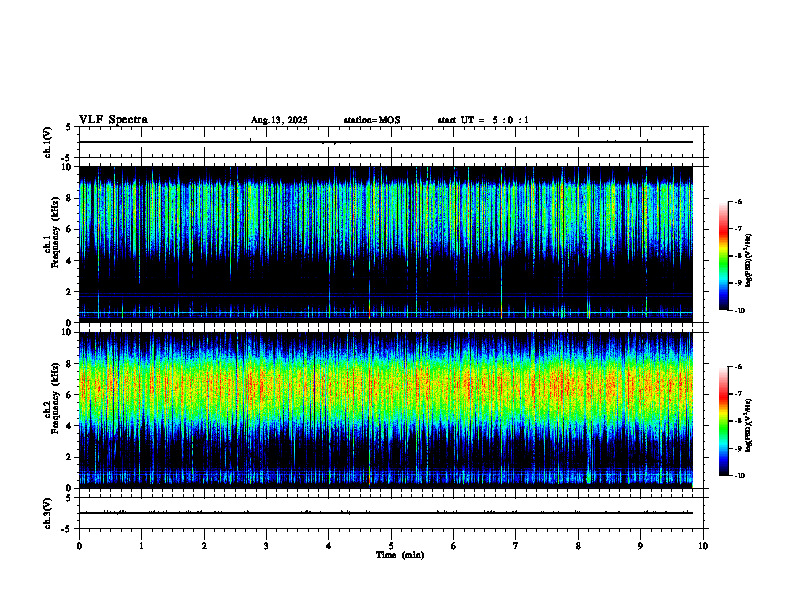
Task: Select the "Aug.13, 2025" date text
Action: point(279,120)
